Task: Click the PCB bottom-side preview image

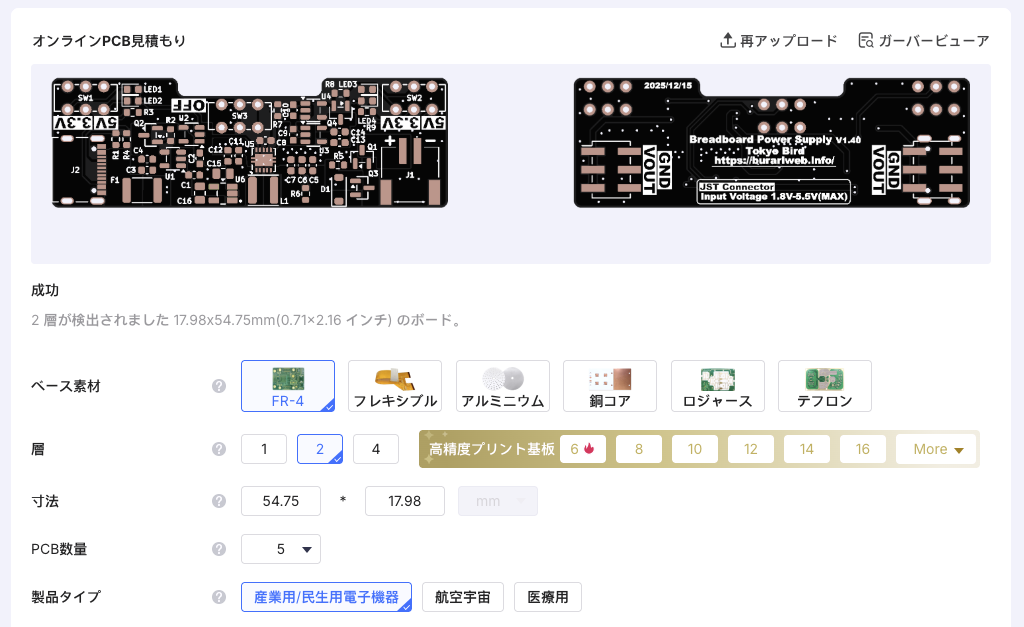Action: [771, 143]
